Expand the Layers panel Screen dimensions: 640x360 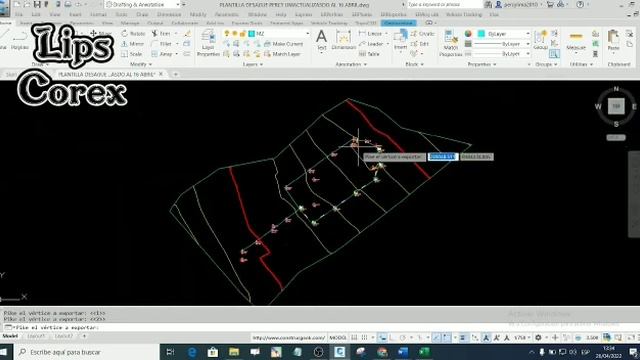[253, 64]
